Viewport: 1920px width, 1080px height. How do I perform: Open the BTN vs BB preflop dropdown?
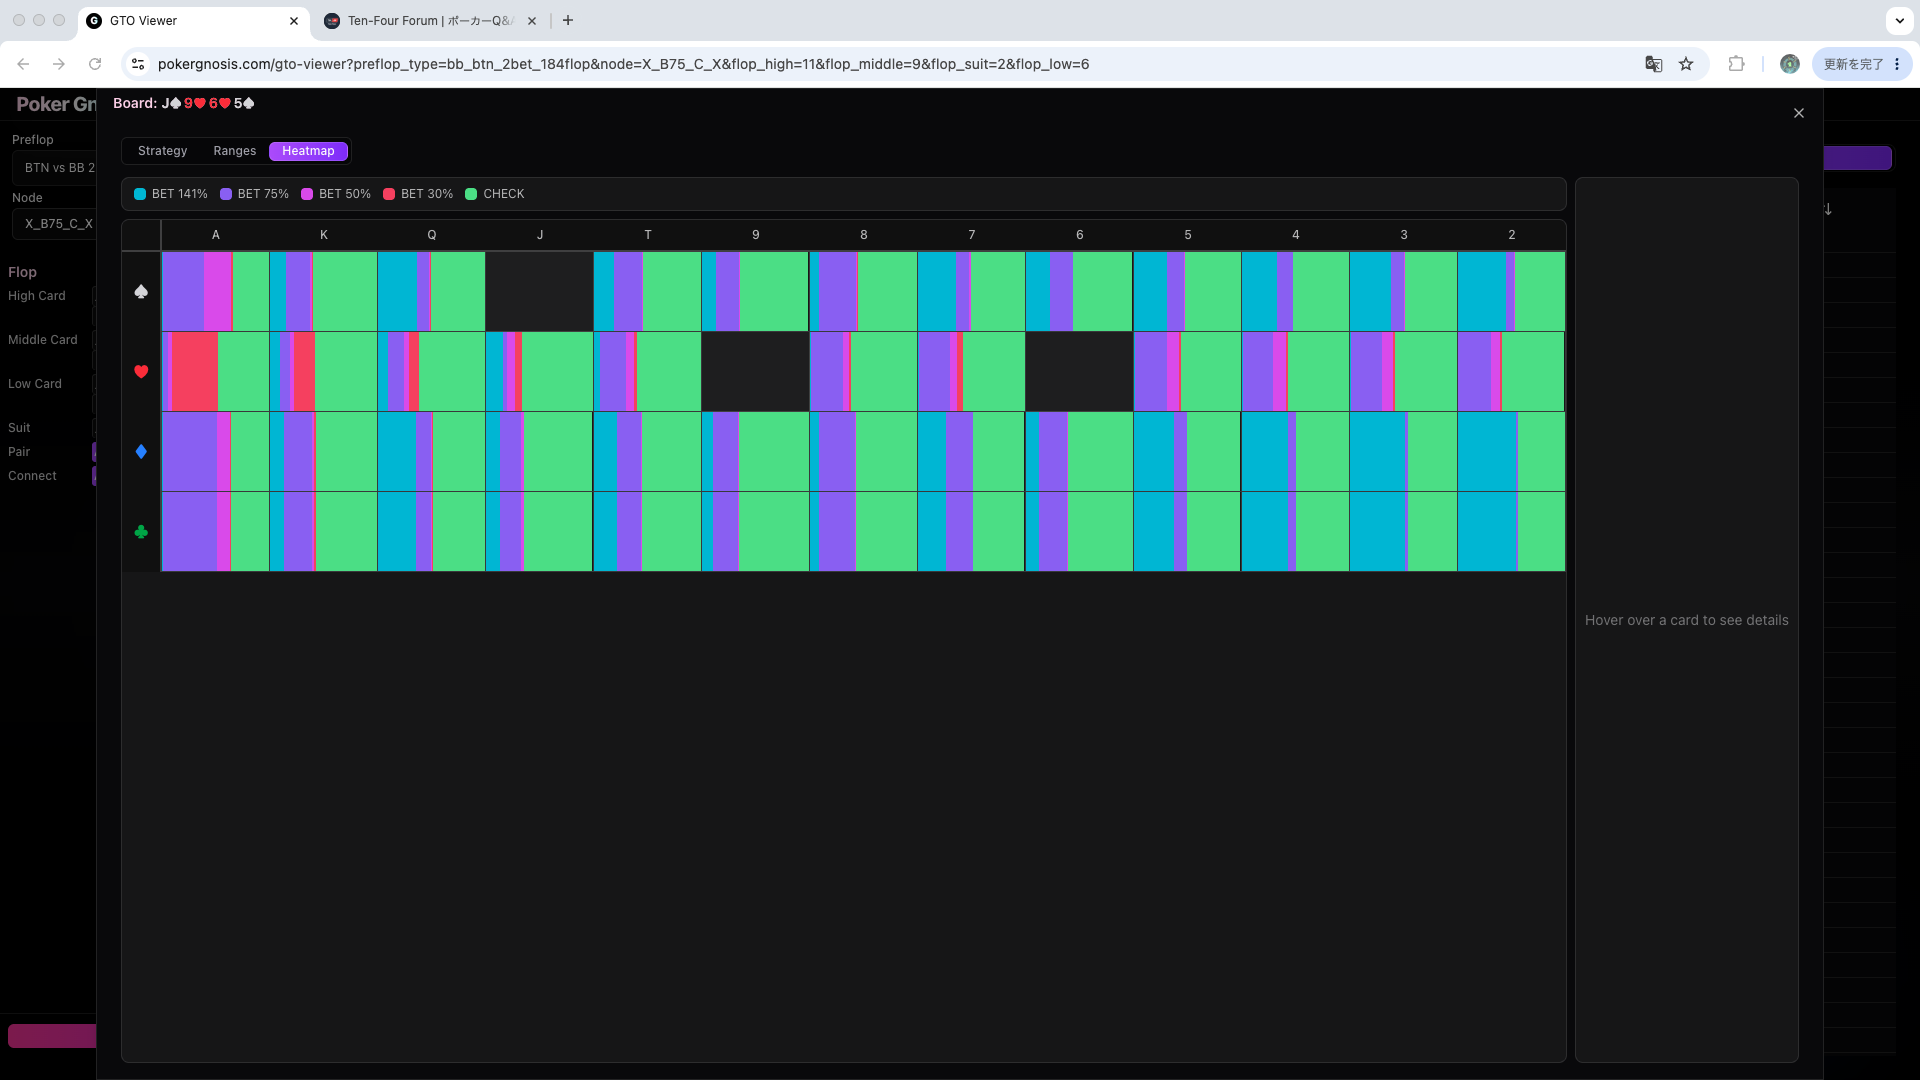[55, 168]
